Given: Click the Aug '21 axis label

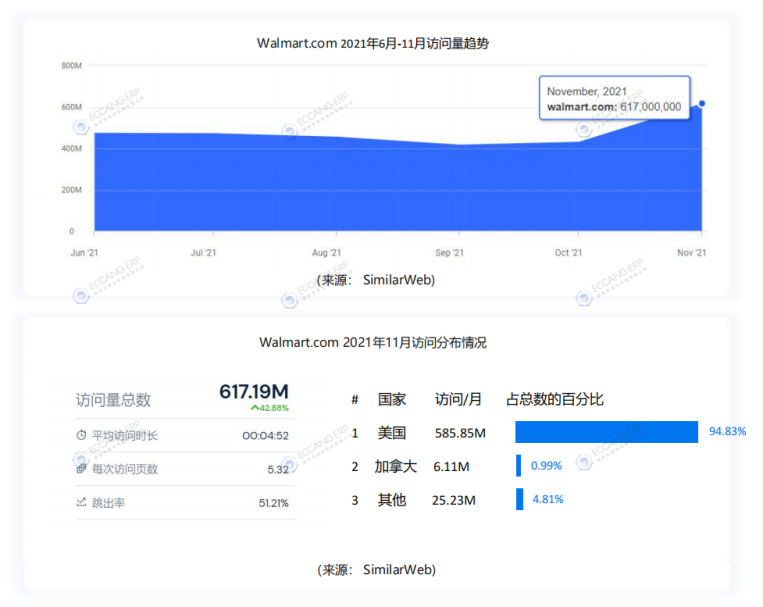Looking at the screenshot, I should [x=326, y=253].
